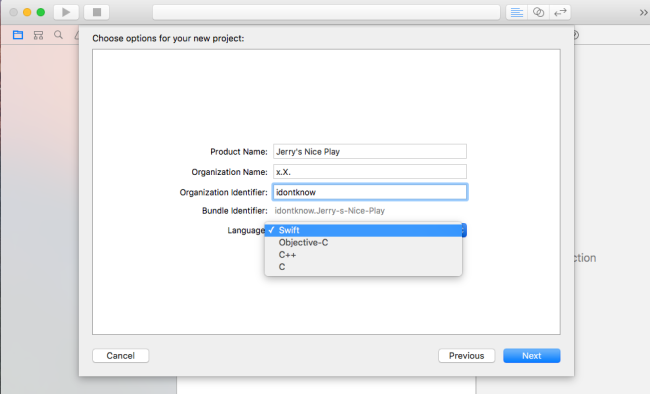Show the Standard editor icon
Screen dimensions: 650x394
(x=517, y=12)
